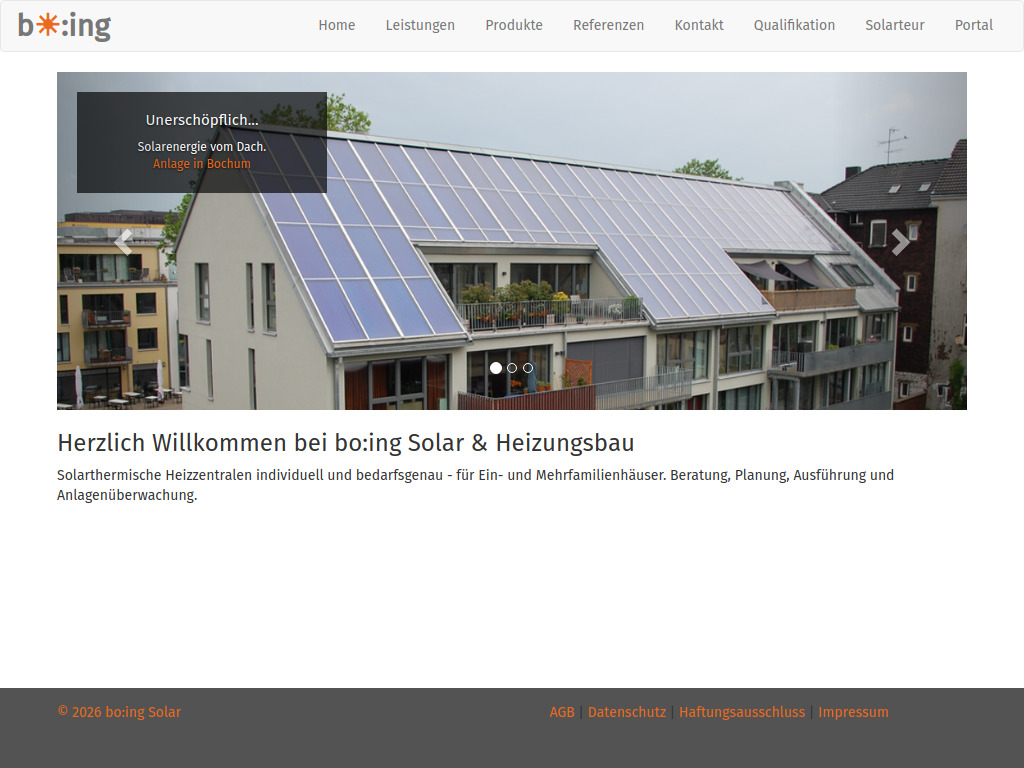Click the bo:ing logo
The height and width of the screenshot is (768, 1024).
(62, 27)
